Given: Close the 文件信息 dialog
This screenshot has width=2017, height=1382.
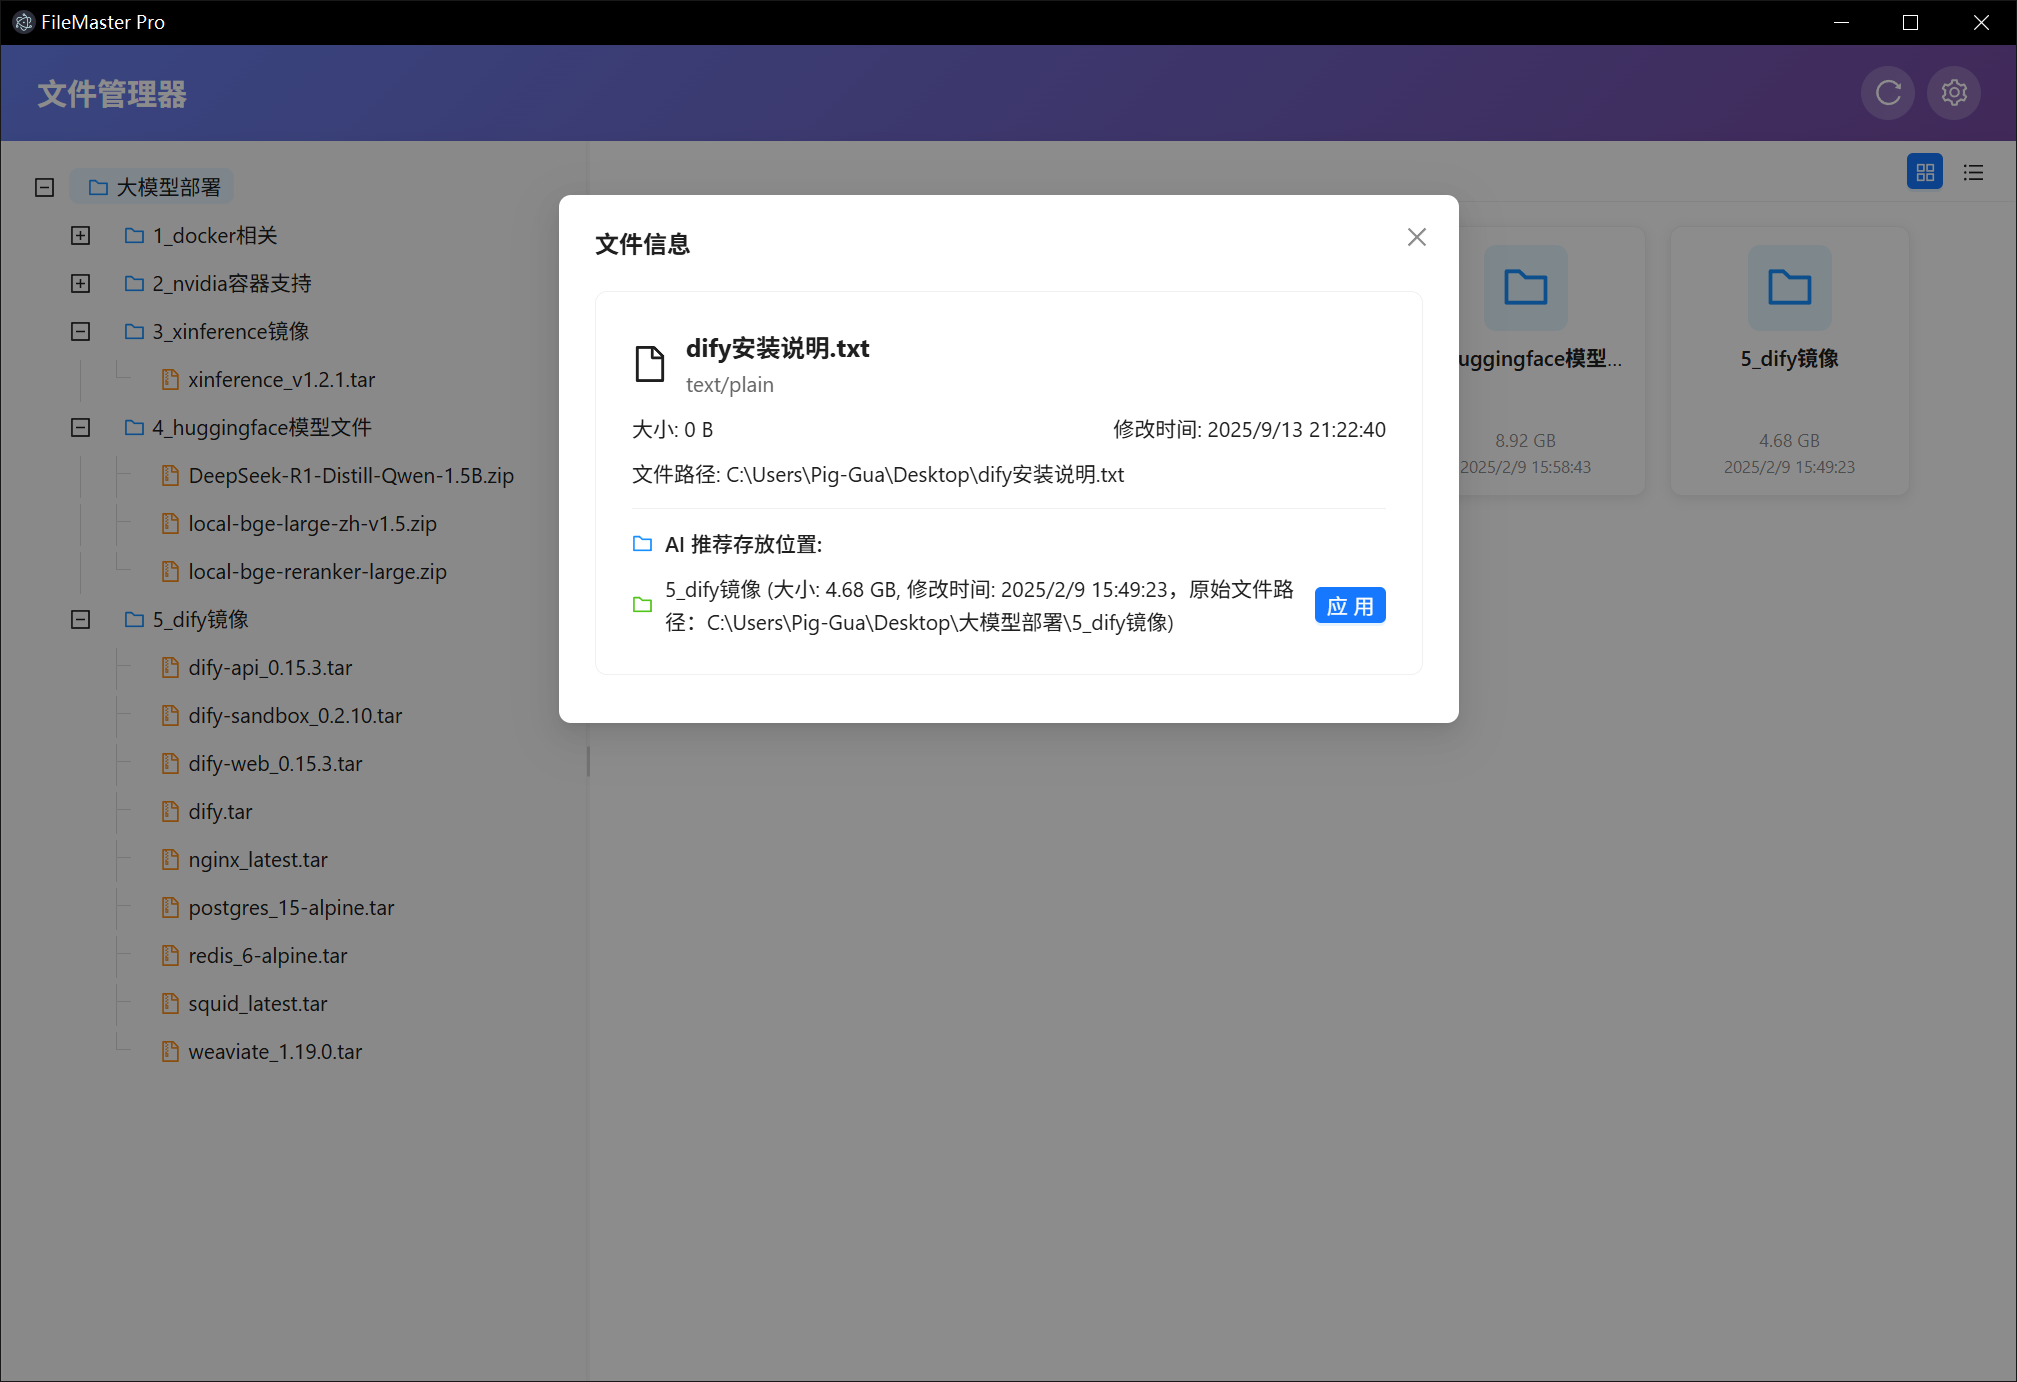Looking at the screenshot, I should pyautogui.click(x=1416, y=237).
